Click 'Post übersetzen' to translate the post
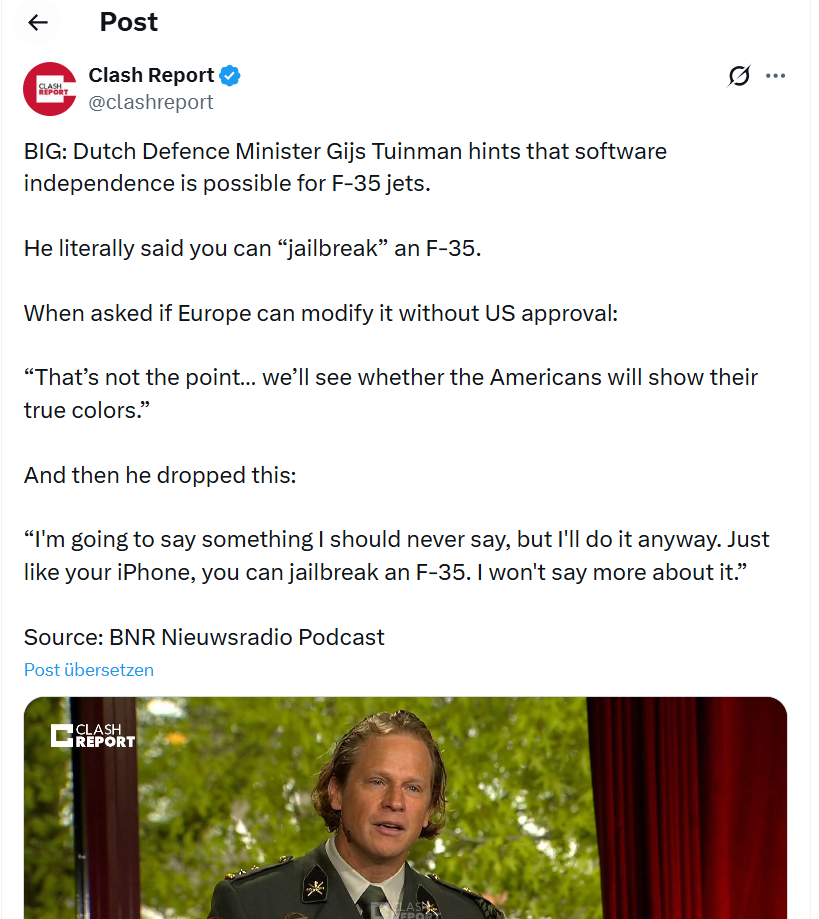The width and height of the screenshot is (819, 919). pos(89,669)
